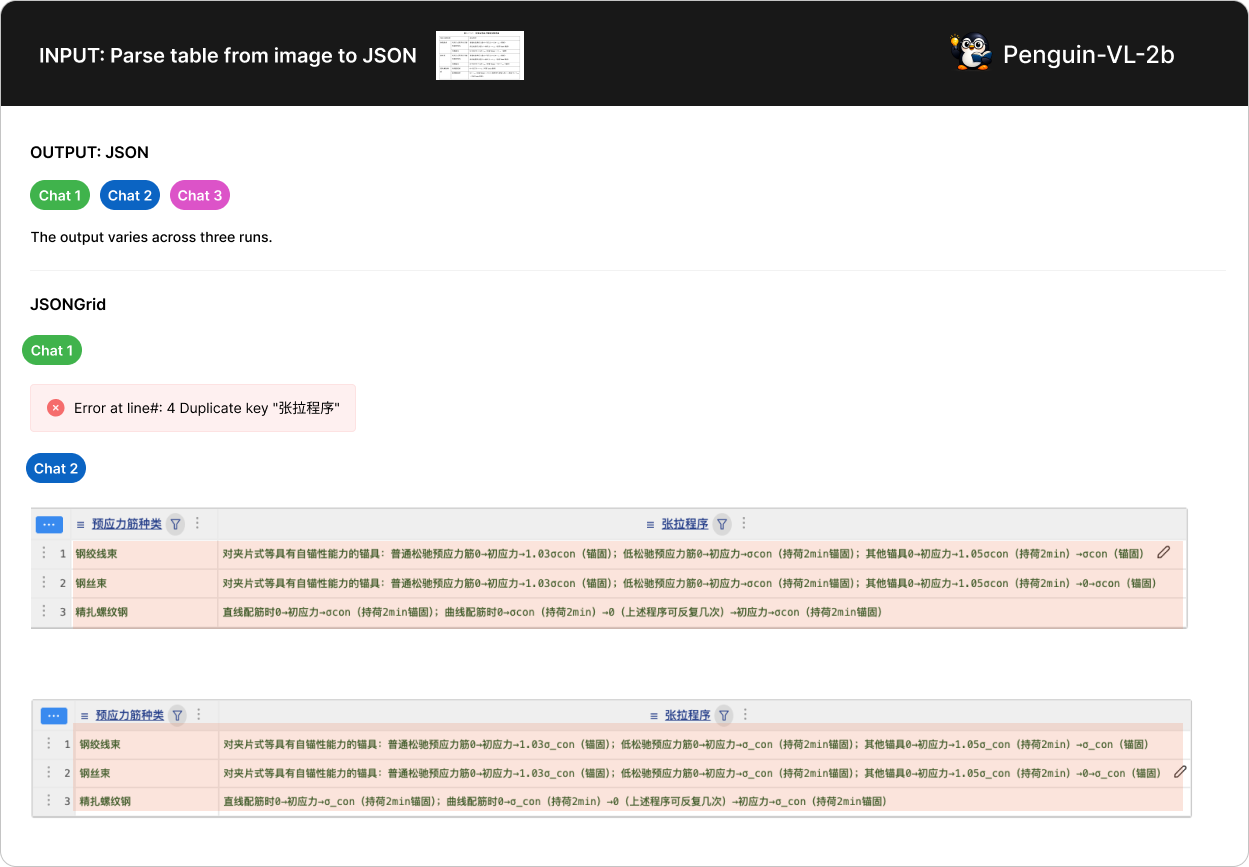The height and width of the screenshot is (867, 1249).
Task: Click 张拉程序 header link in lower grid
Action: pyautogui.click(x=687, y=715)
